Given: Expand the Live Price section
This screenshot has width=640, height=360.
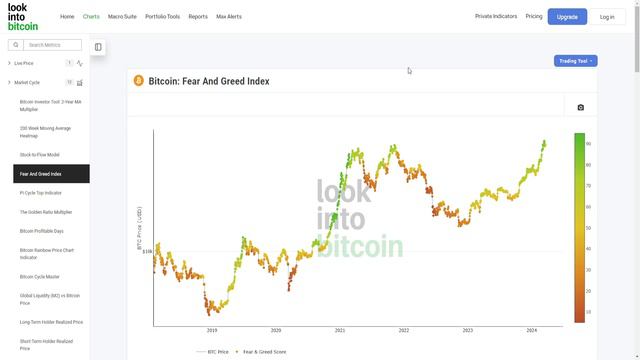Looking at the screenshot, I should click(9, 63).
